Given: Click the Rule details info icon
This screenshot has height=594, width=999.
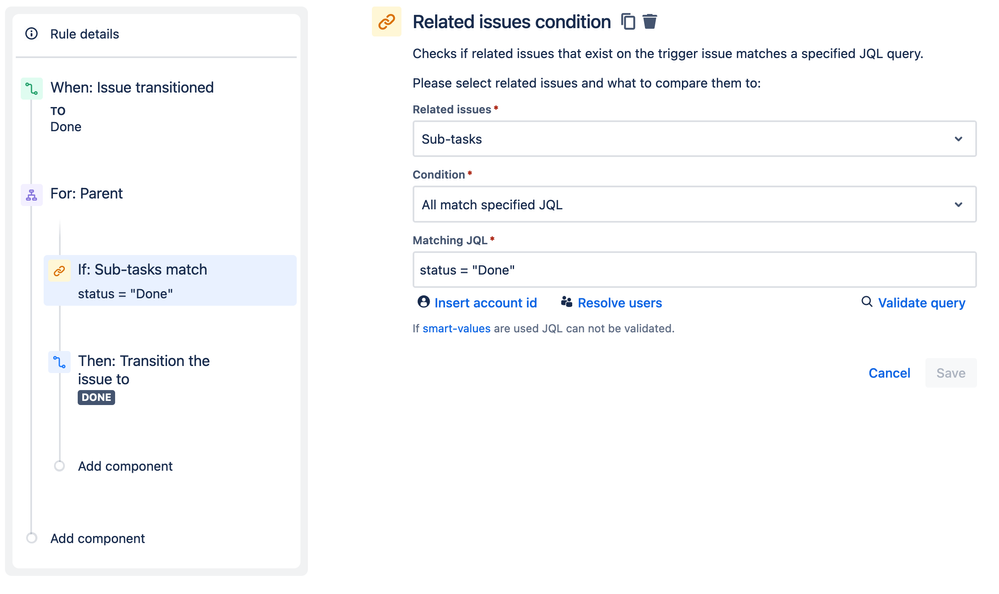Looking at the screenshot, I should [31, 34].
